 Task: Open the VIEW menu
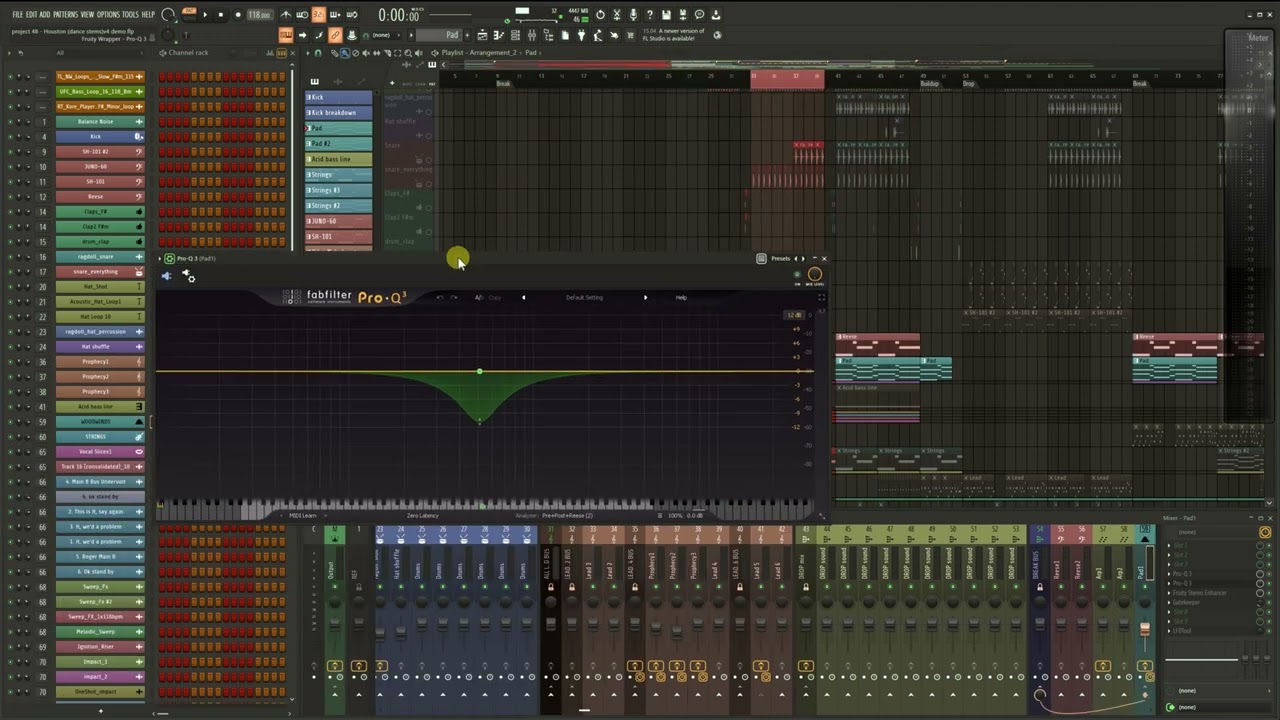tap(87, 15)
